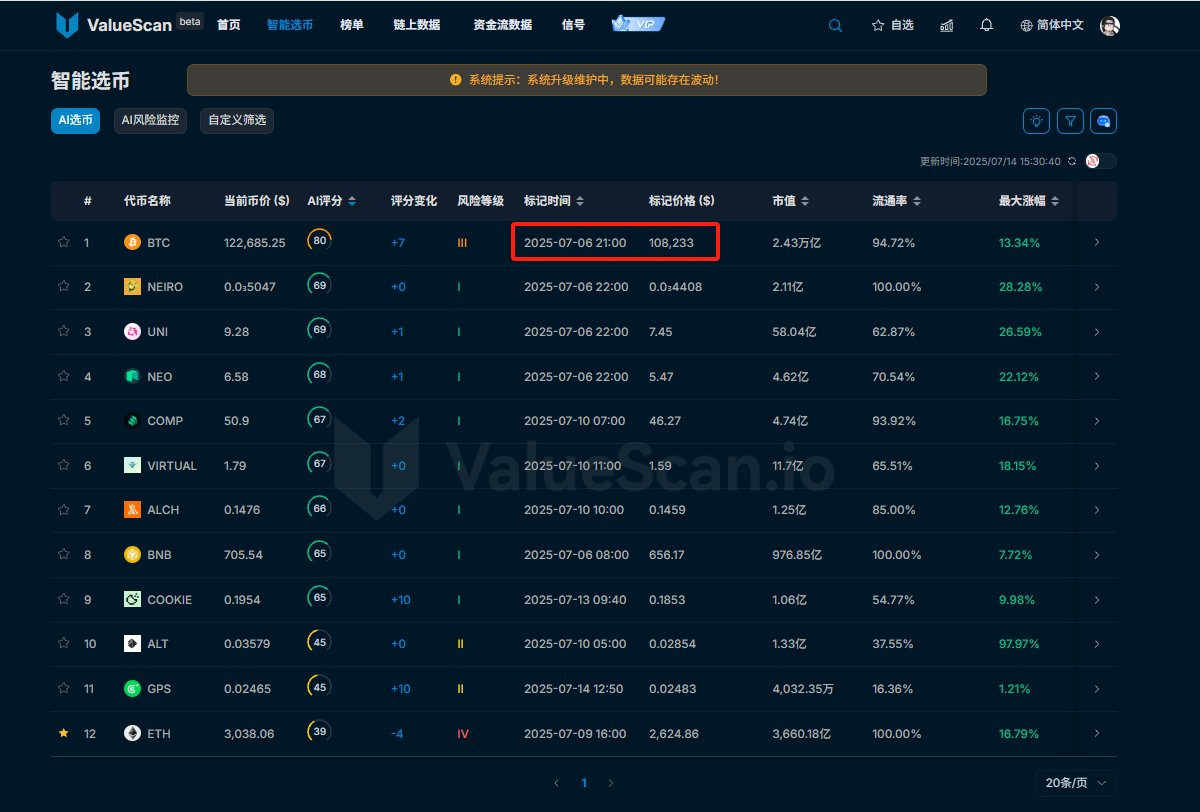Open the 自选 watchlist star

[892, 25]
